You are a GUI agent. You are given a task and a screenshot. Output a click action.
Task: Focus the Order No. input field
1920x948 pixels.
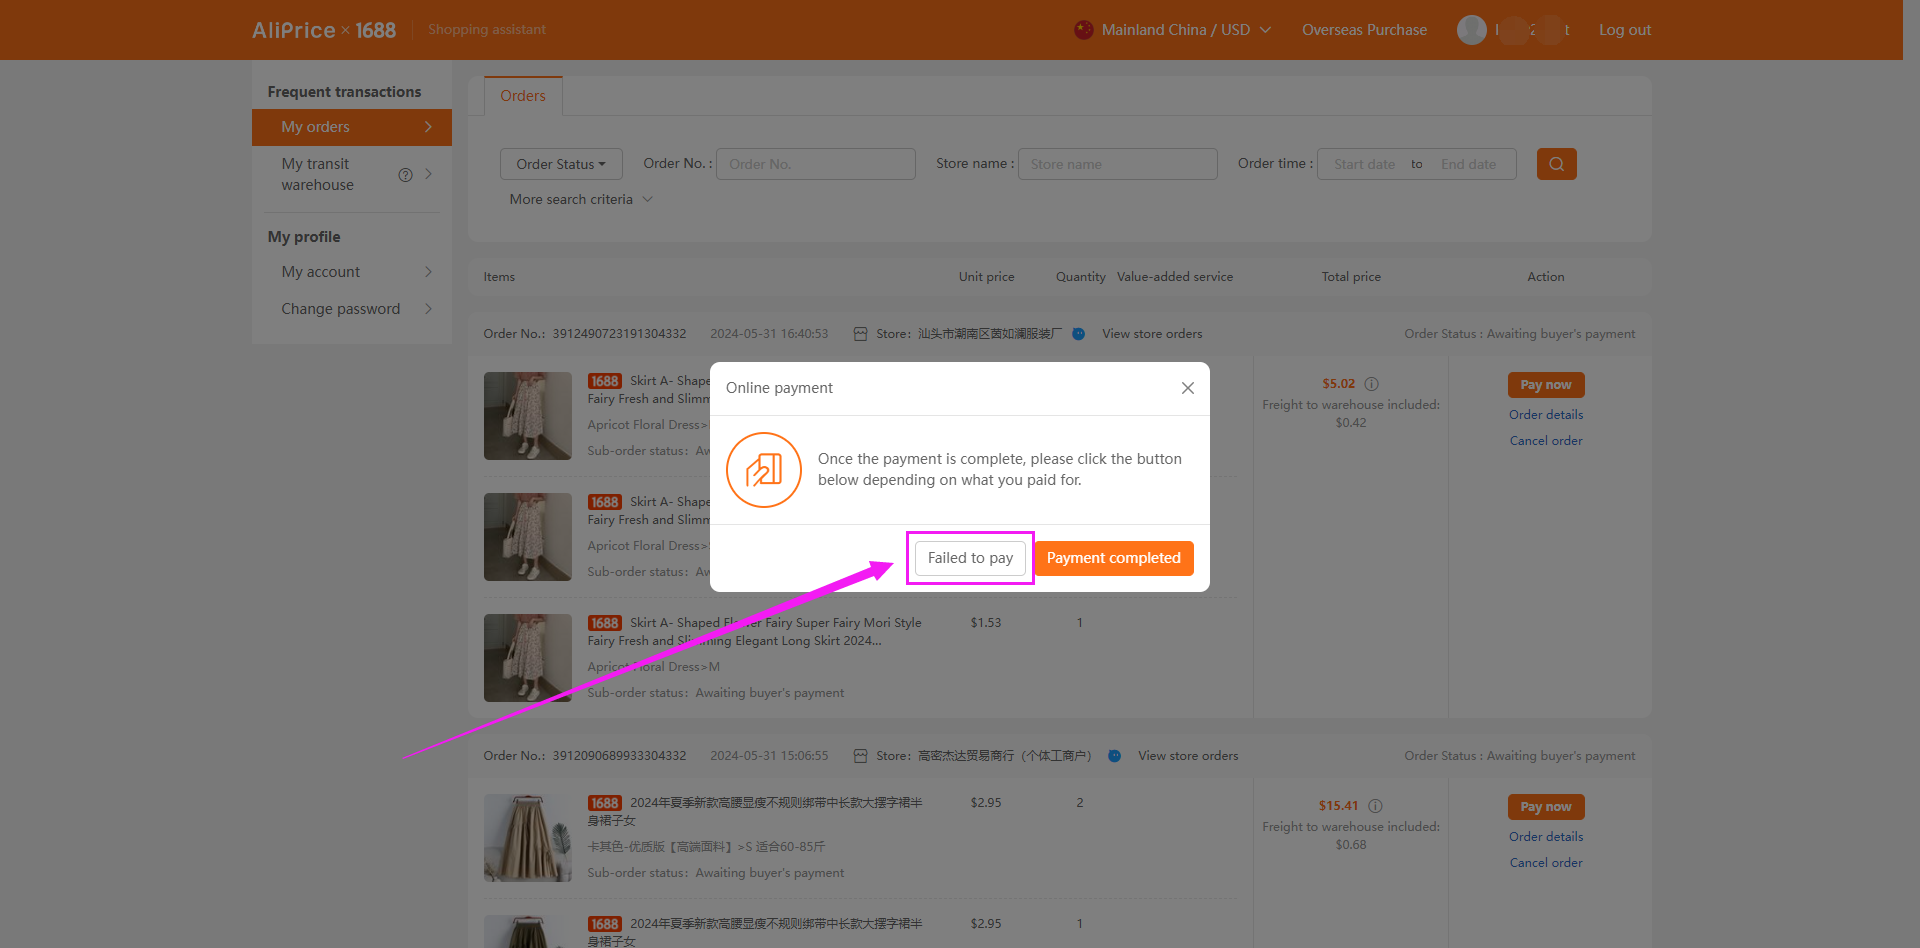pyautogui.click(x=816, y=164)
